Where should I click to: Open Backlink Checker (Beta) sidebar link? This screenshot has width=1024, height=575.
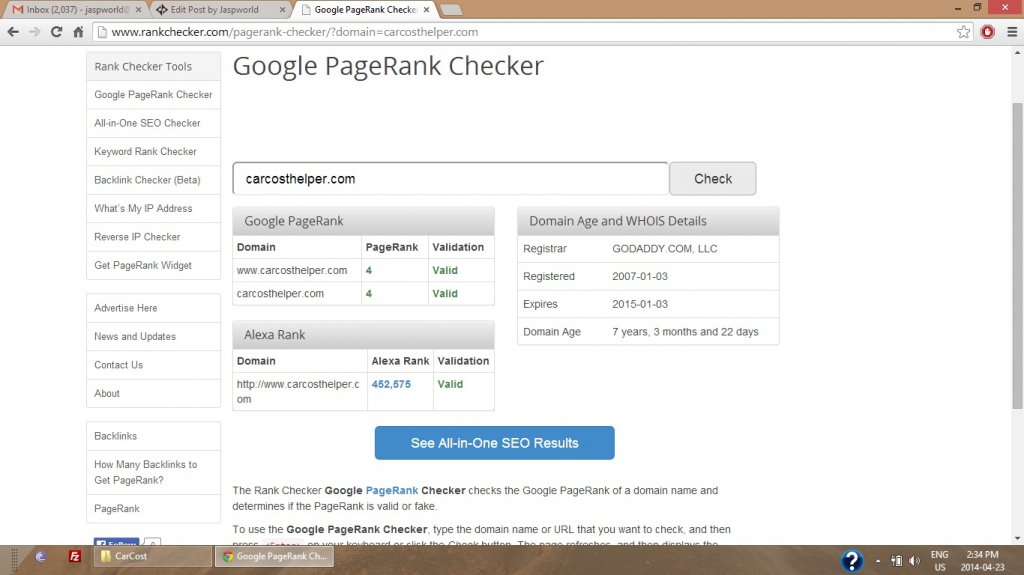pyautogui.click(x=153, y=180)
